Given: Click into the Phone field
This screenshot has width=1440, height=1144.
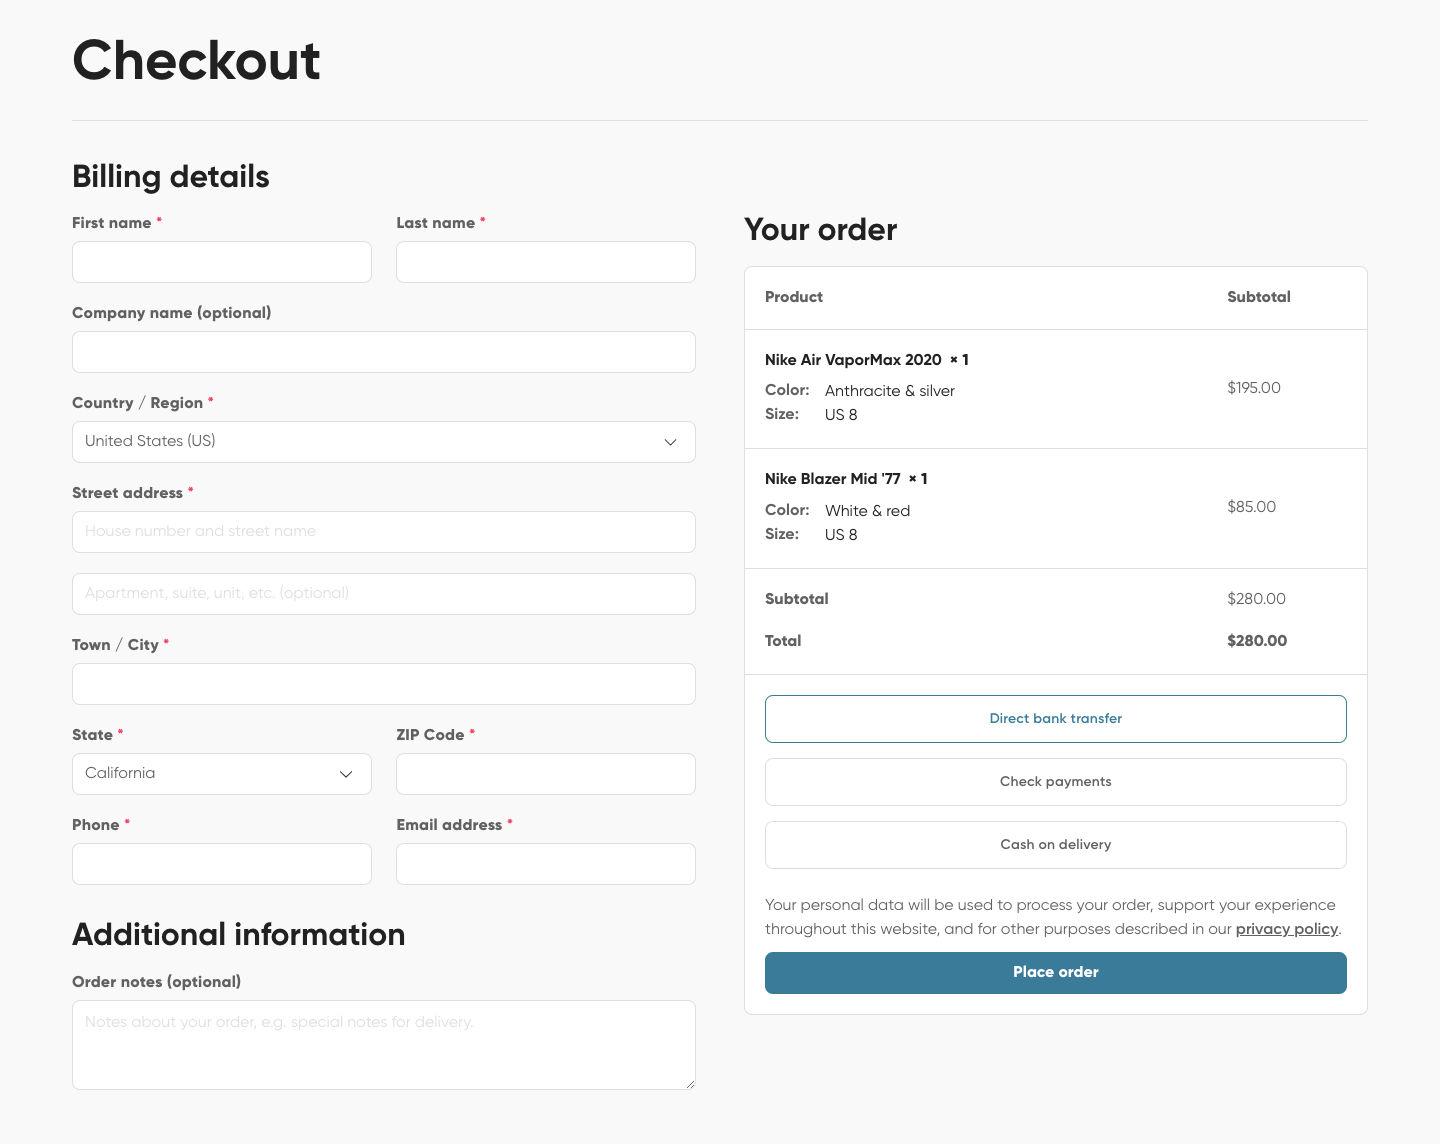Looking at the screenshot, I should click(x=221, y=864).
